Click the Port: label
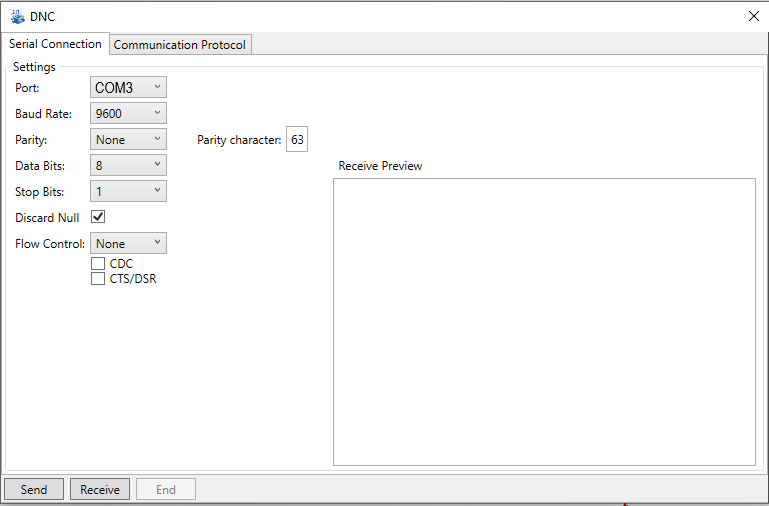Screen dimensions: 769x506 (27, 88)
